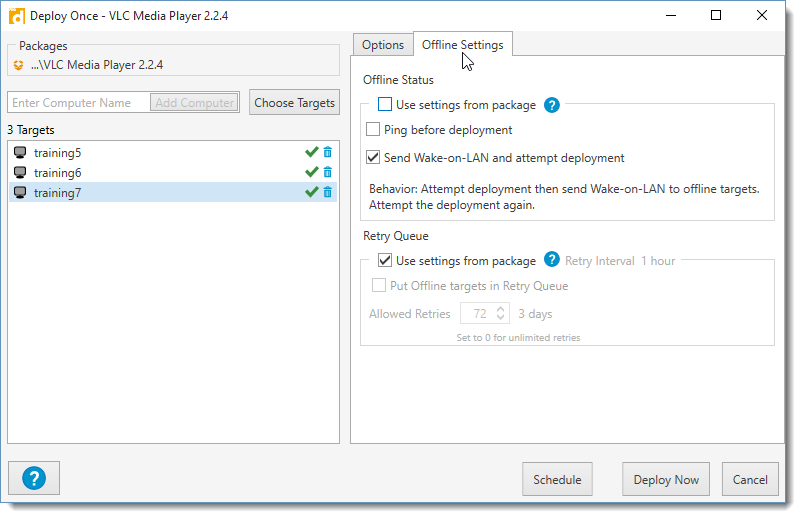Click the trash icon beside training7
This screenshot has width=801, height=518.
327,192
